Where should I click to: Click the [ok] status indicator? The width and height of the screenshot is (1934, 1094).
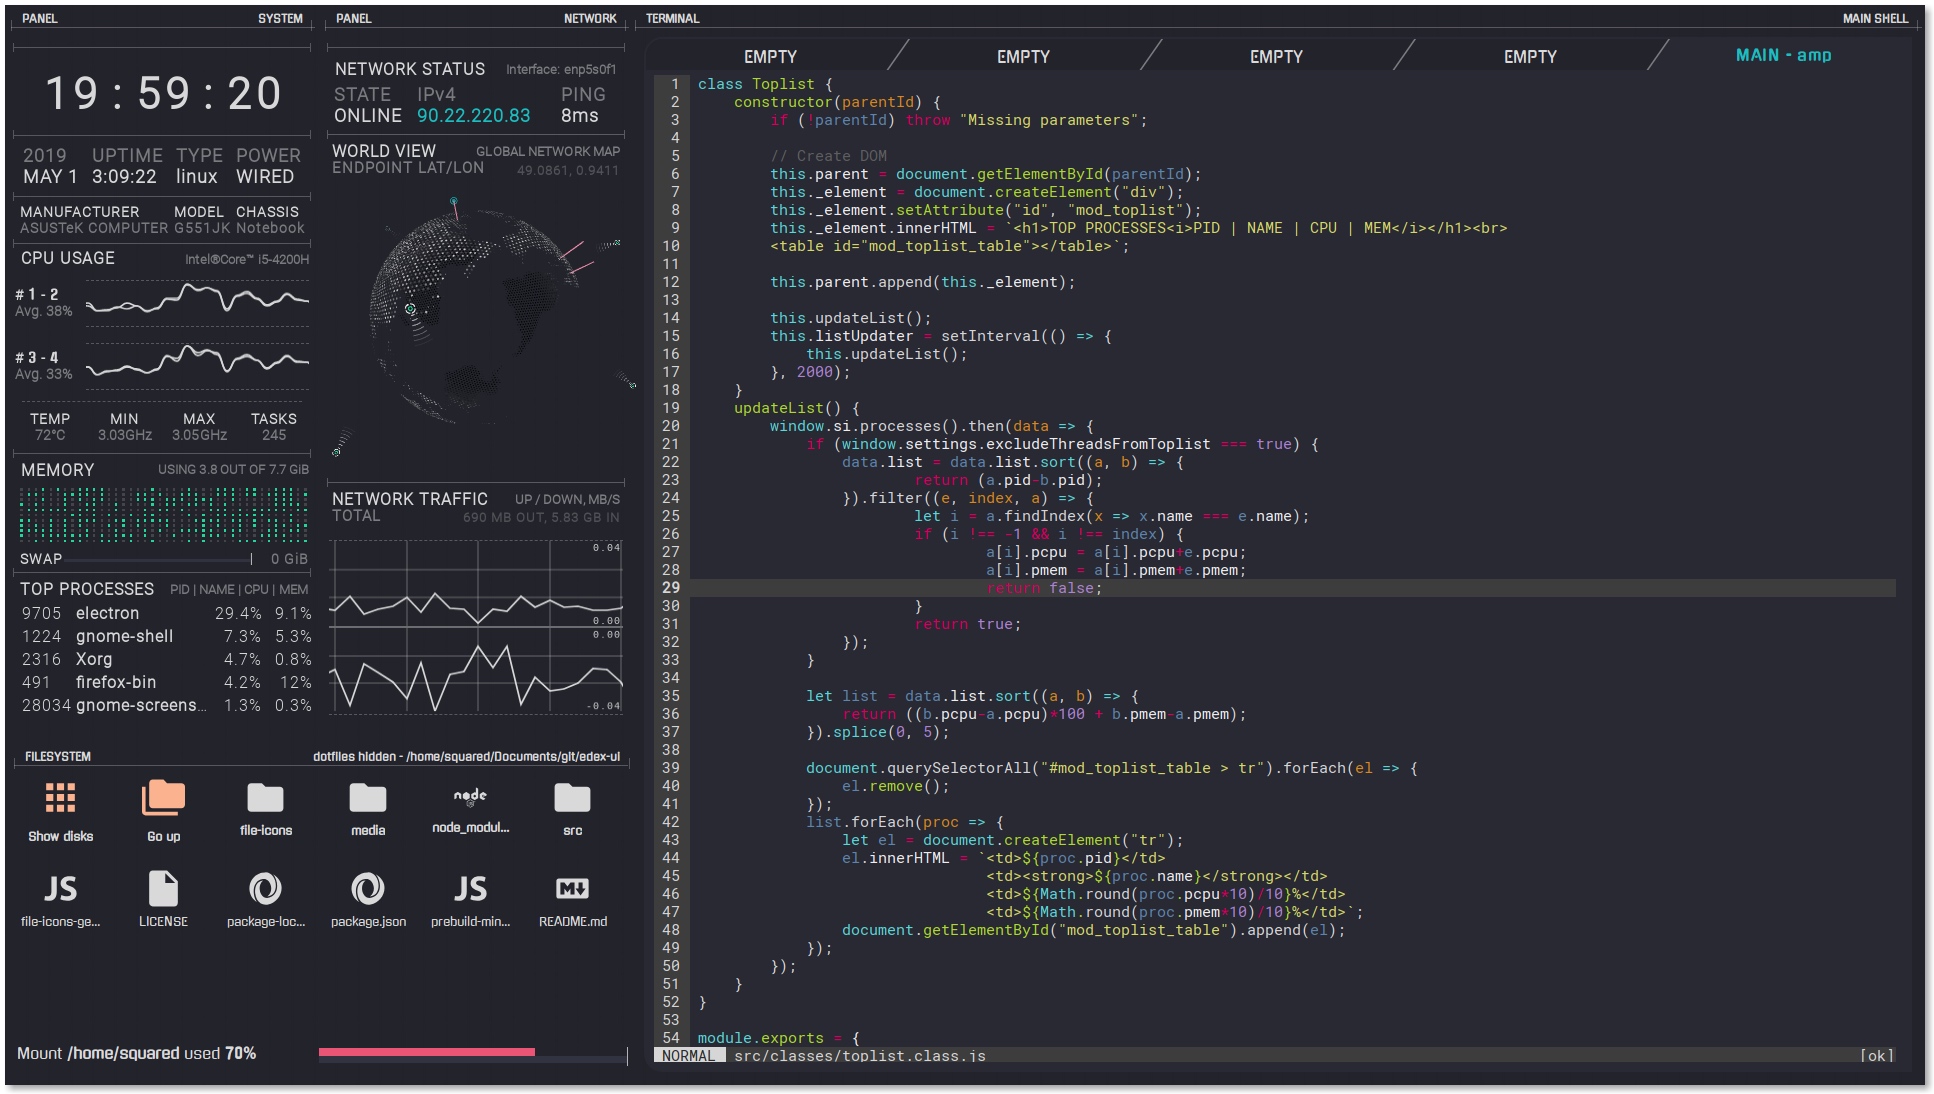[x=1876, y=1056]
